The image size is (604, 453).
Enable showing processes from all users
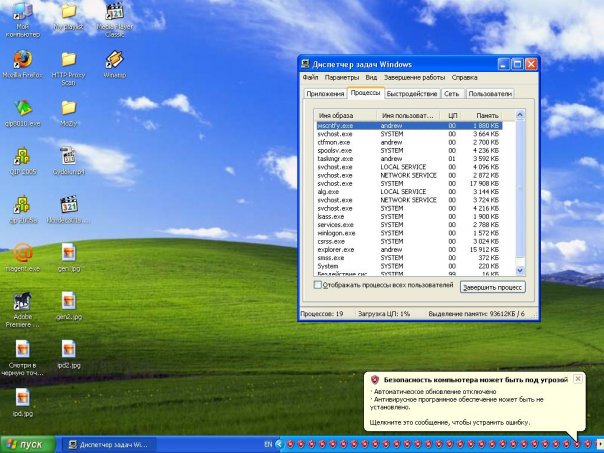[x=319, y=285]
